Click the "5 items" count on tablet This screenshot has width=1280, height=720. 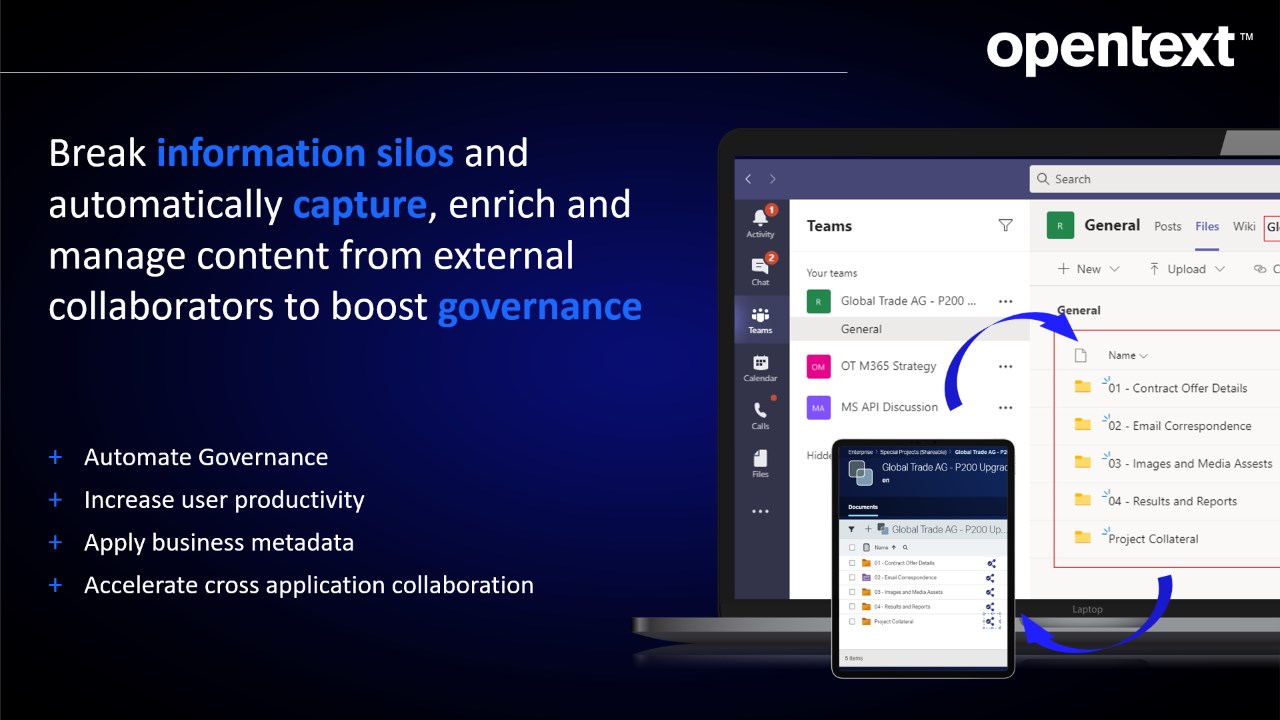(x=854, y=658)
